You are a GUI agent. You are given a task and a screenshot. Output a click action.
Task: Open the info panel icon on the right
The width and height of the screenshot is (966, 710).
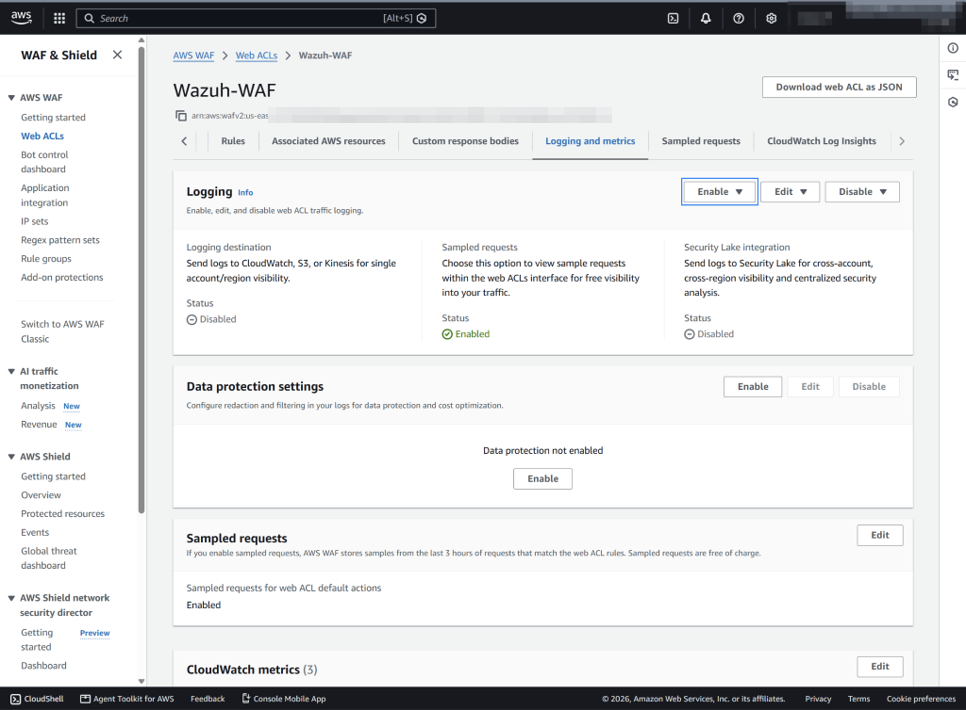953,48
